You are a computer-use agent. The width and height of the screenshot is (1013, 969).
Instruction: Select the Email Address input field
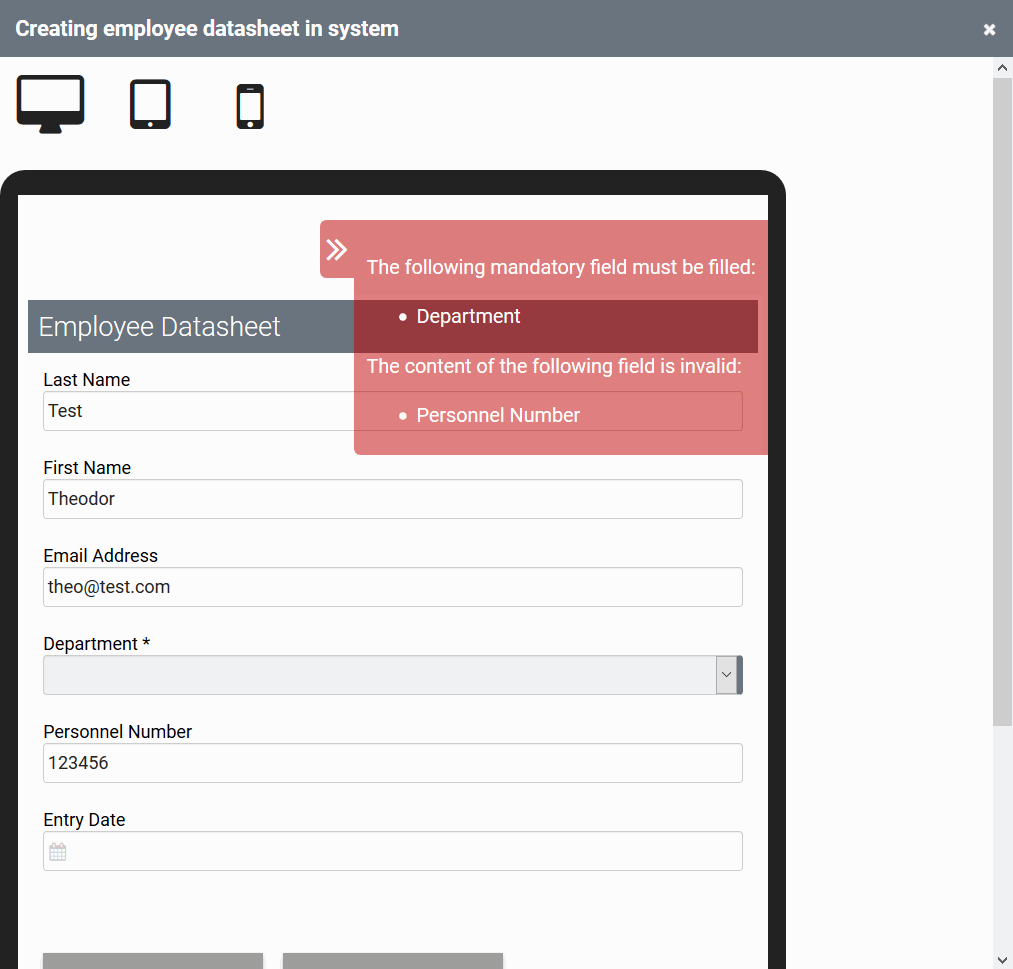coord(392,587)
